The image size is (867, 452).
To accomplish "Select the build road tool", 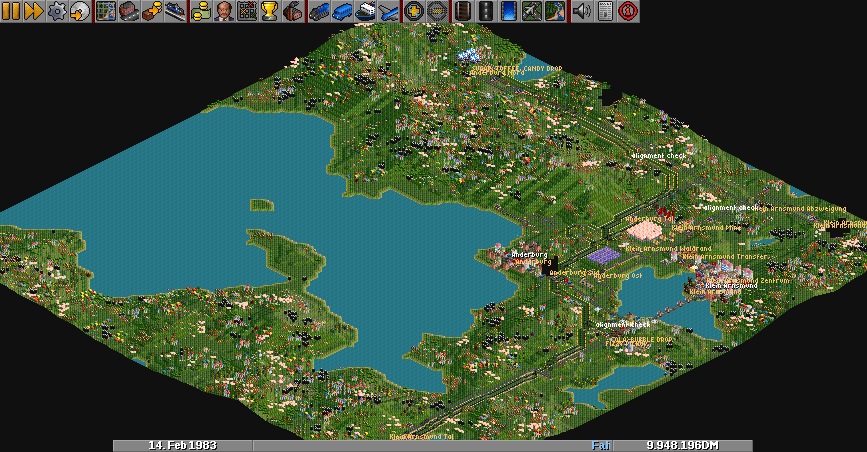I will pyautogui.click(x=486, y=11).
